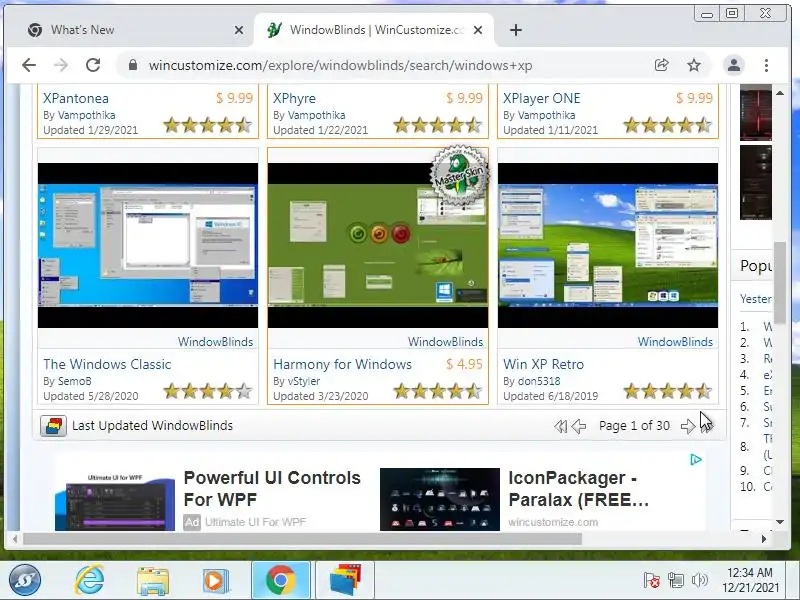Screen dimensions: 800x600
Task: Open the volume speaker tray icon
Action: 699,580
